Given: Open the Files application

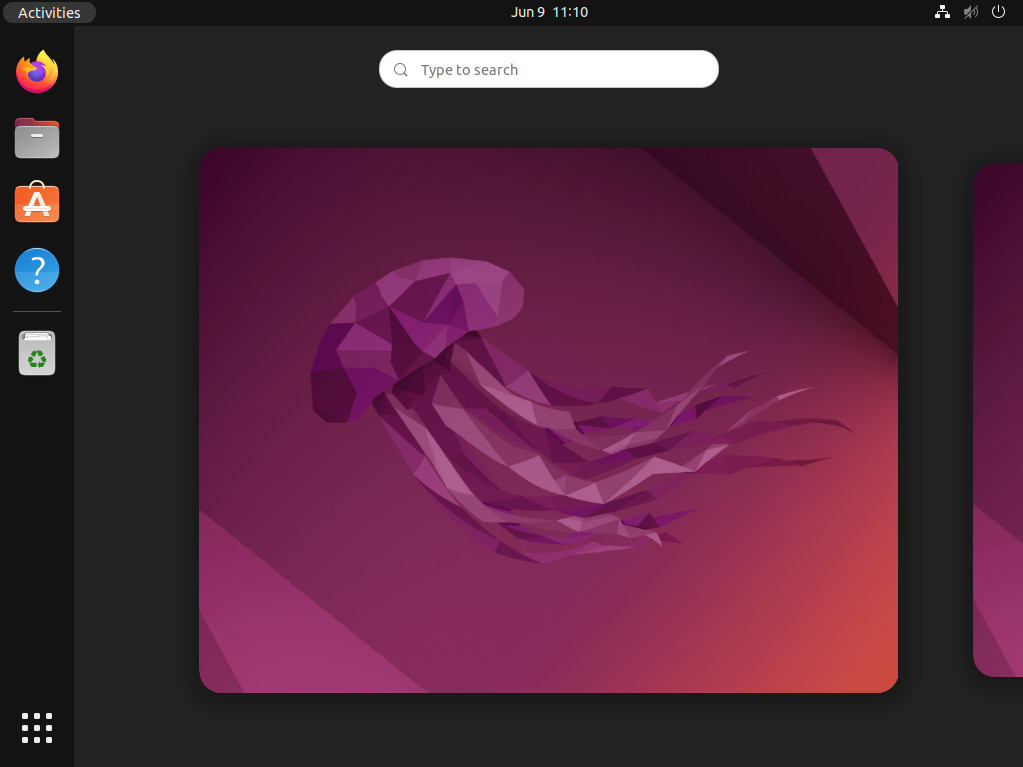Looking at the screenshot, I should tap(36, 138).
